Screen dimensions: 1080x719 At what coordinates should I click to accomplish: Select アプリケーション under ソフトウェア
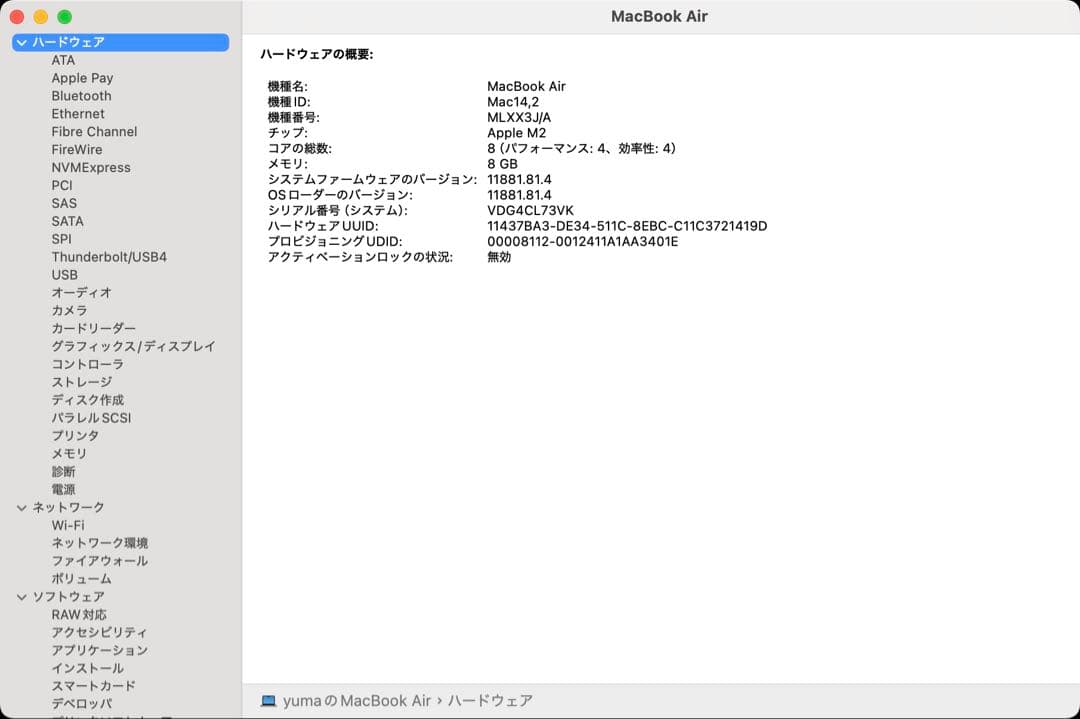pyautogui.click(x=106, y=650)
